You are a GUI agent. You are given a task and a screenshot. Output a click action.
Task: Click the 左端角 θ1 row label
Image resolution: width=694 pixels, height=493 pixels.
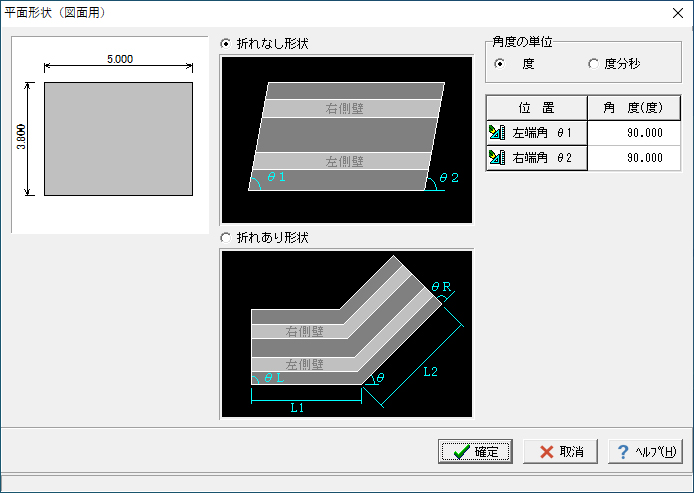(542, 133)
